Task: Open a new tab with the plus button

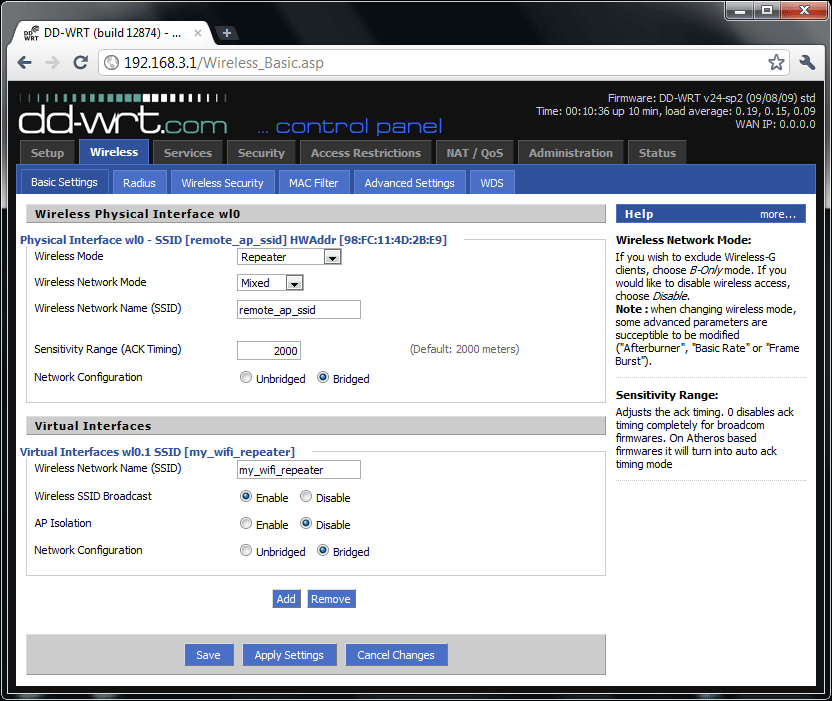Action: click(227, 33)
